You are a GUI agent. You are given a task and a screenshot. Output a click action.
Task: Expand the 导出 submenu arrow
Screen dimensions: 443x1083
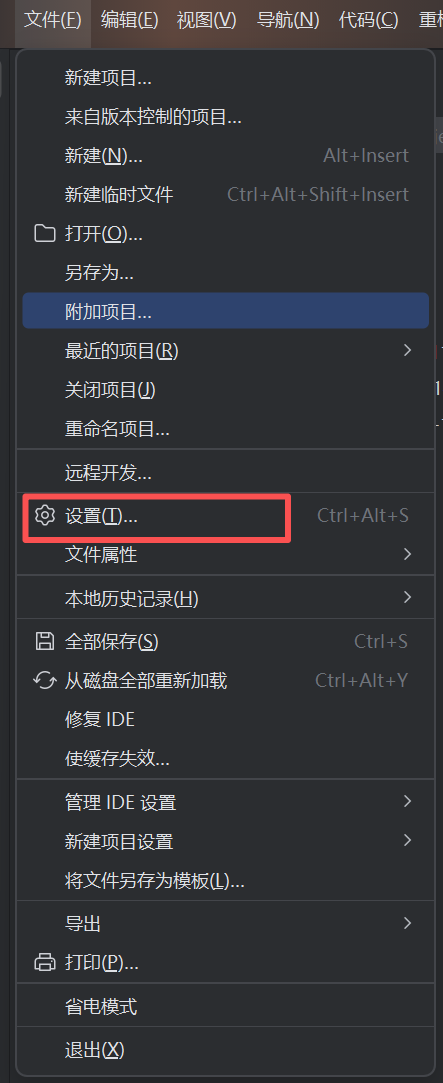(x=408, y=923)
